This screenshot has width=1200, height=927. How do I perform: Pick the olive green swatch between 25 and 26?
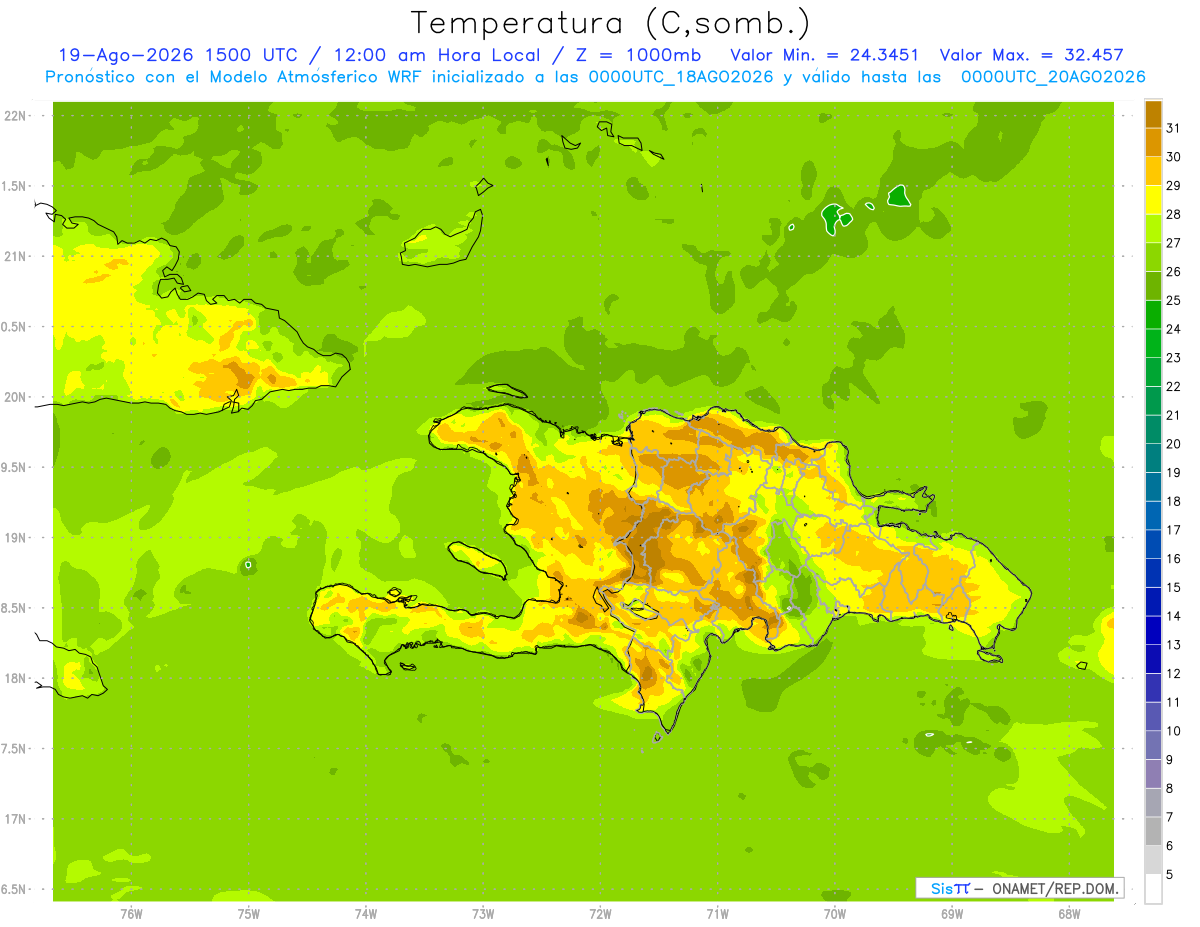coord(1153,286)
